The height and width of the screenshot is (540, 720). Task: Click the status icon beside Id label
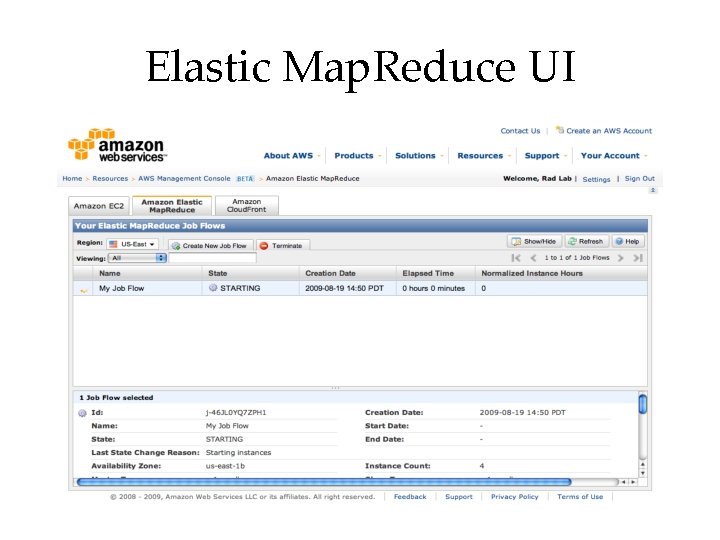(x=82, y=413)
